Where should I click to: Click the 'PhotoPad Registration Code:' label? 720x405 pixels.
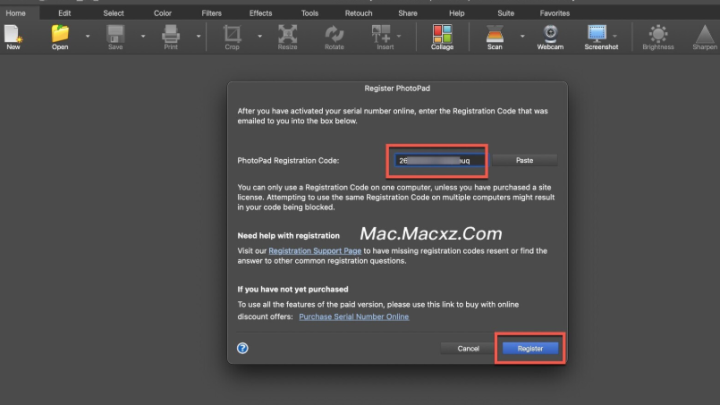pyautogui.click(x=288, y=161)
